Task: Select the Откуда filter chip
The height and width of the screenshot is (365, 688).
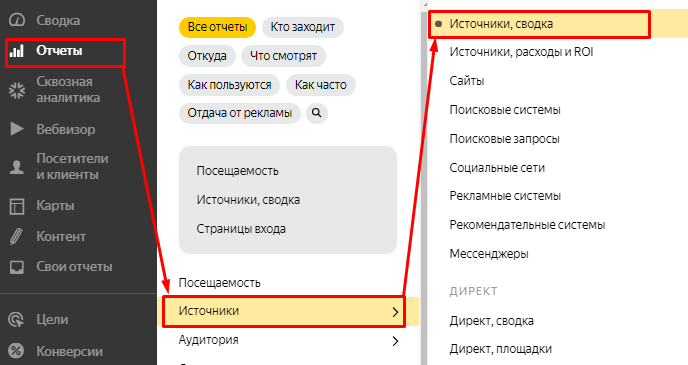Action: pyautogui.click(x=207, y=56)
